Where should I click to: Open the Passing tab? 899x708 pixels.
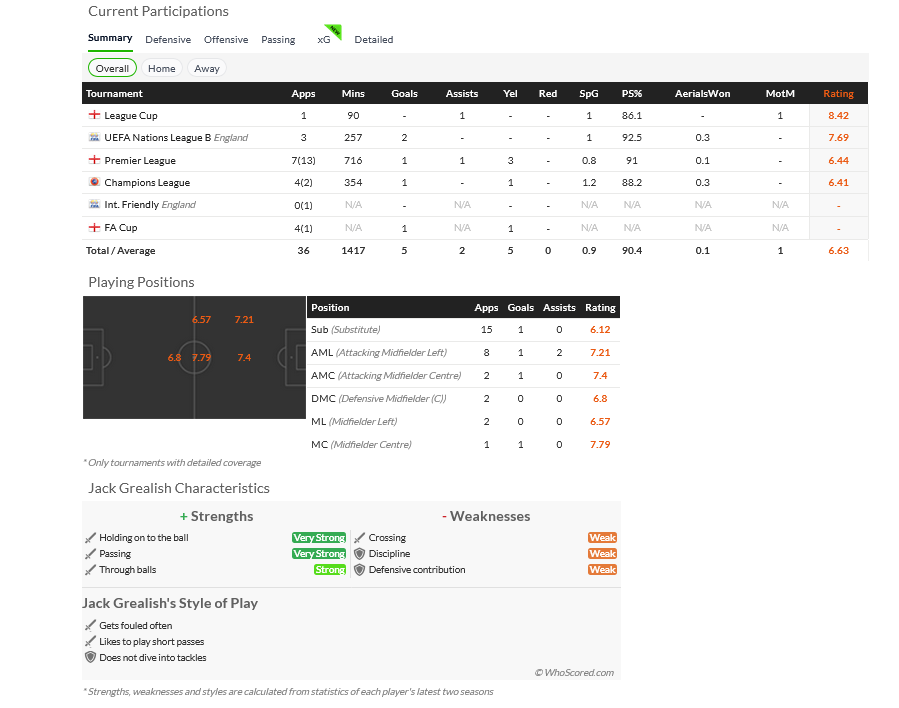(278, 40)
